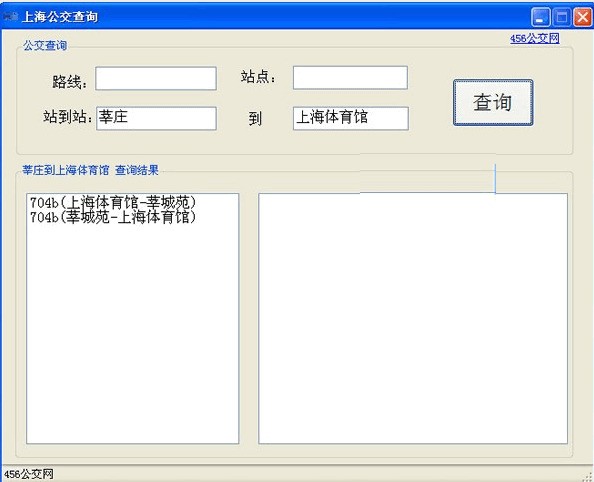Close the 上海公交查询 window
The image size is (594, 482).
pyautogui.click(x=583, y=17)
